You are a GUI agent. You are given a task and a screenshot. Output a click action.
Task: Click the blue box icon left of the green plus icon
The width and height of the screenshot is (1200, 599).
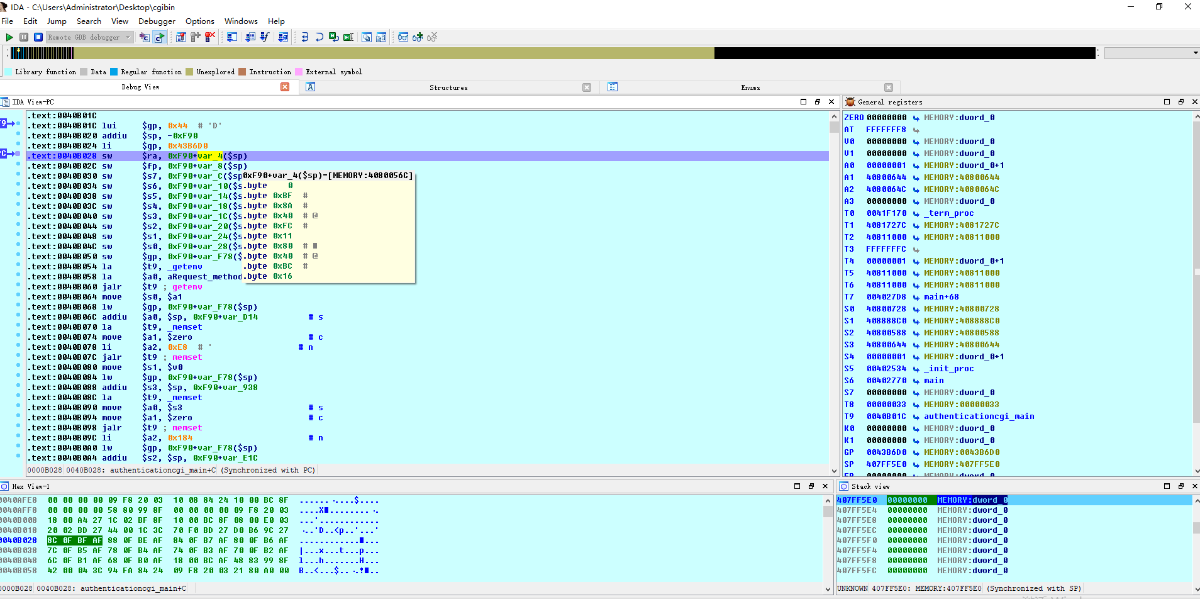(x=403, y=37)
